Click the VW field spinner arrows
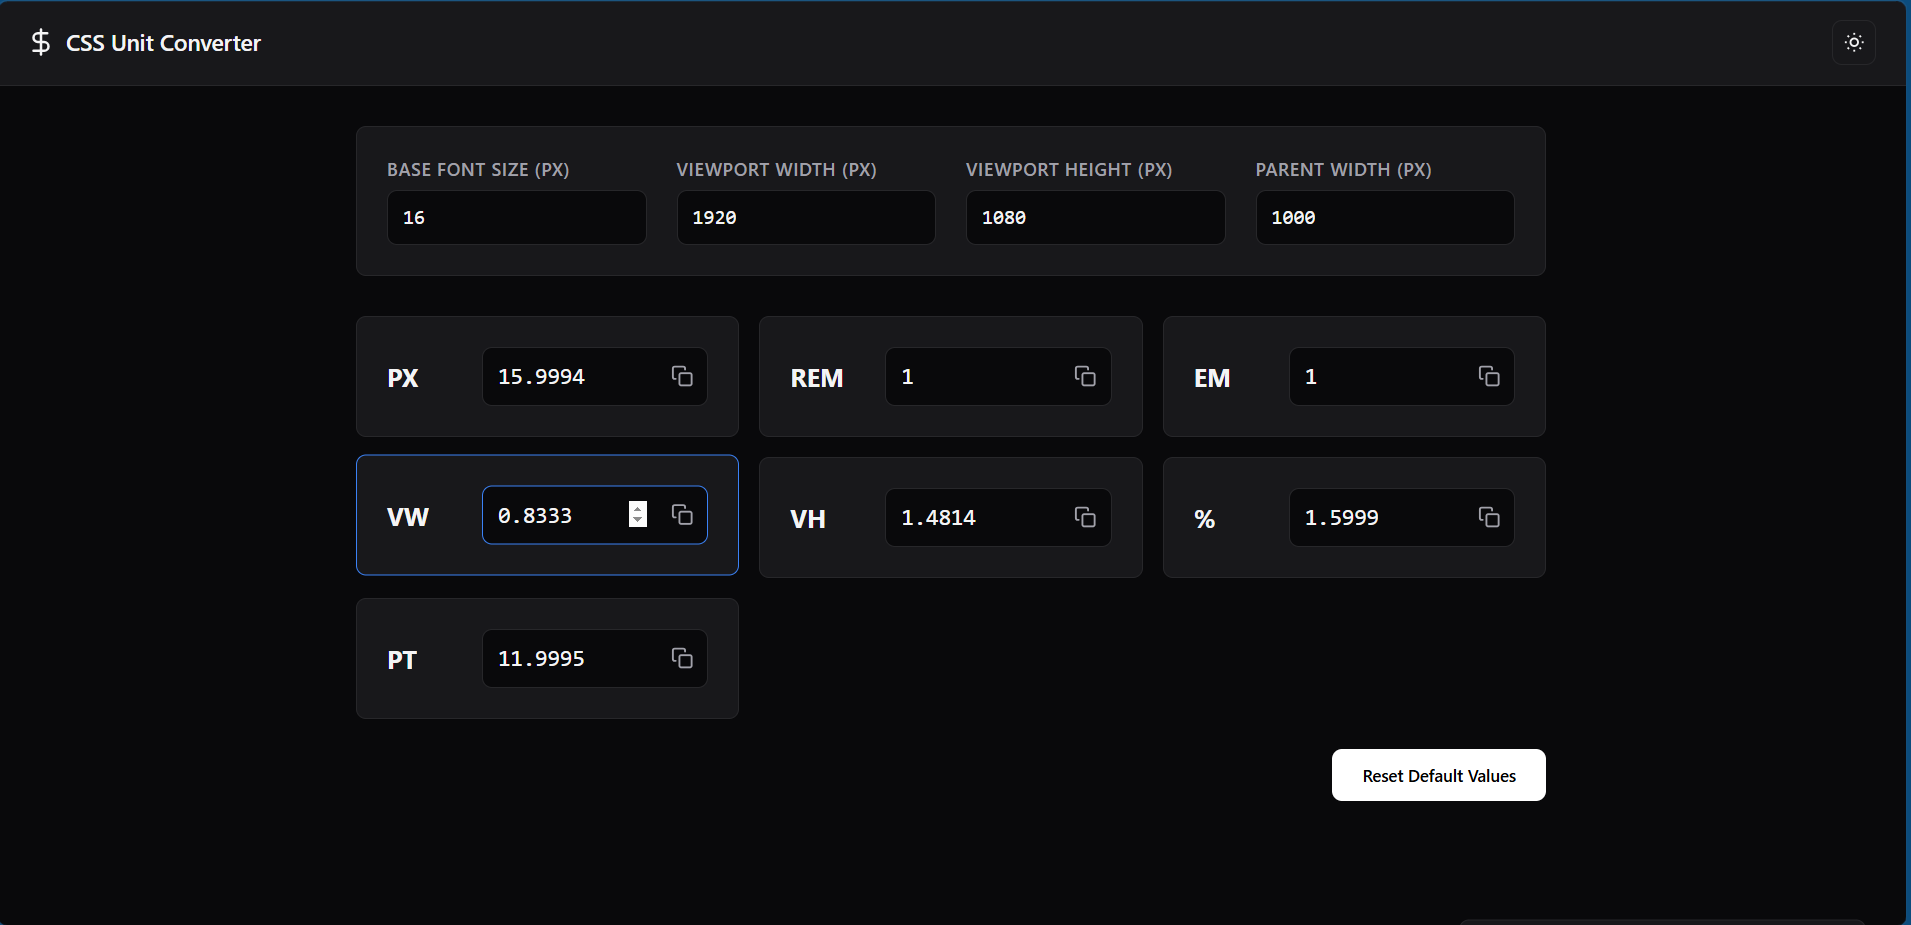This screenshot has width=1911, height=925. [638, 515]
